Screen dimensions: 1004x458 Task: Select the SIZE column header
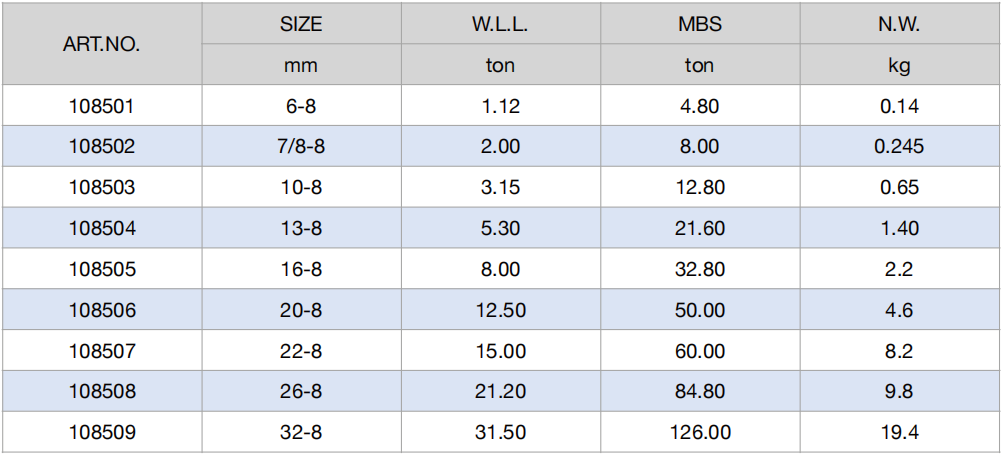(301, 24)
